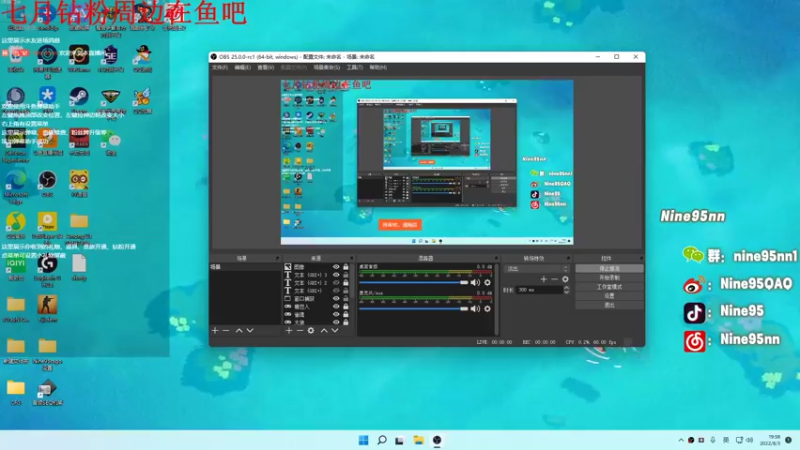Open PotPlayer desktop shortcut
The height and width of the screenshot is (450, 800).
point(47,226)
